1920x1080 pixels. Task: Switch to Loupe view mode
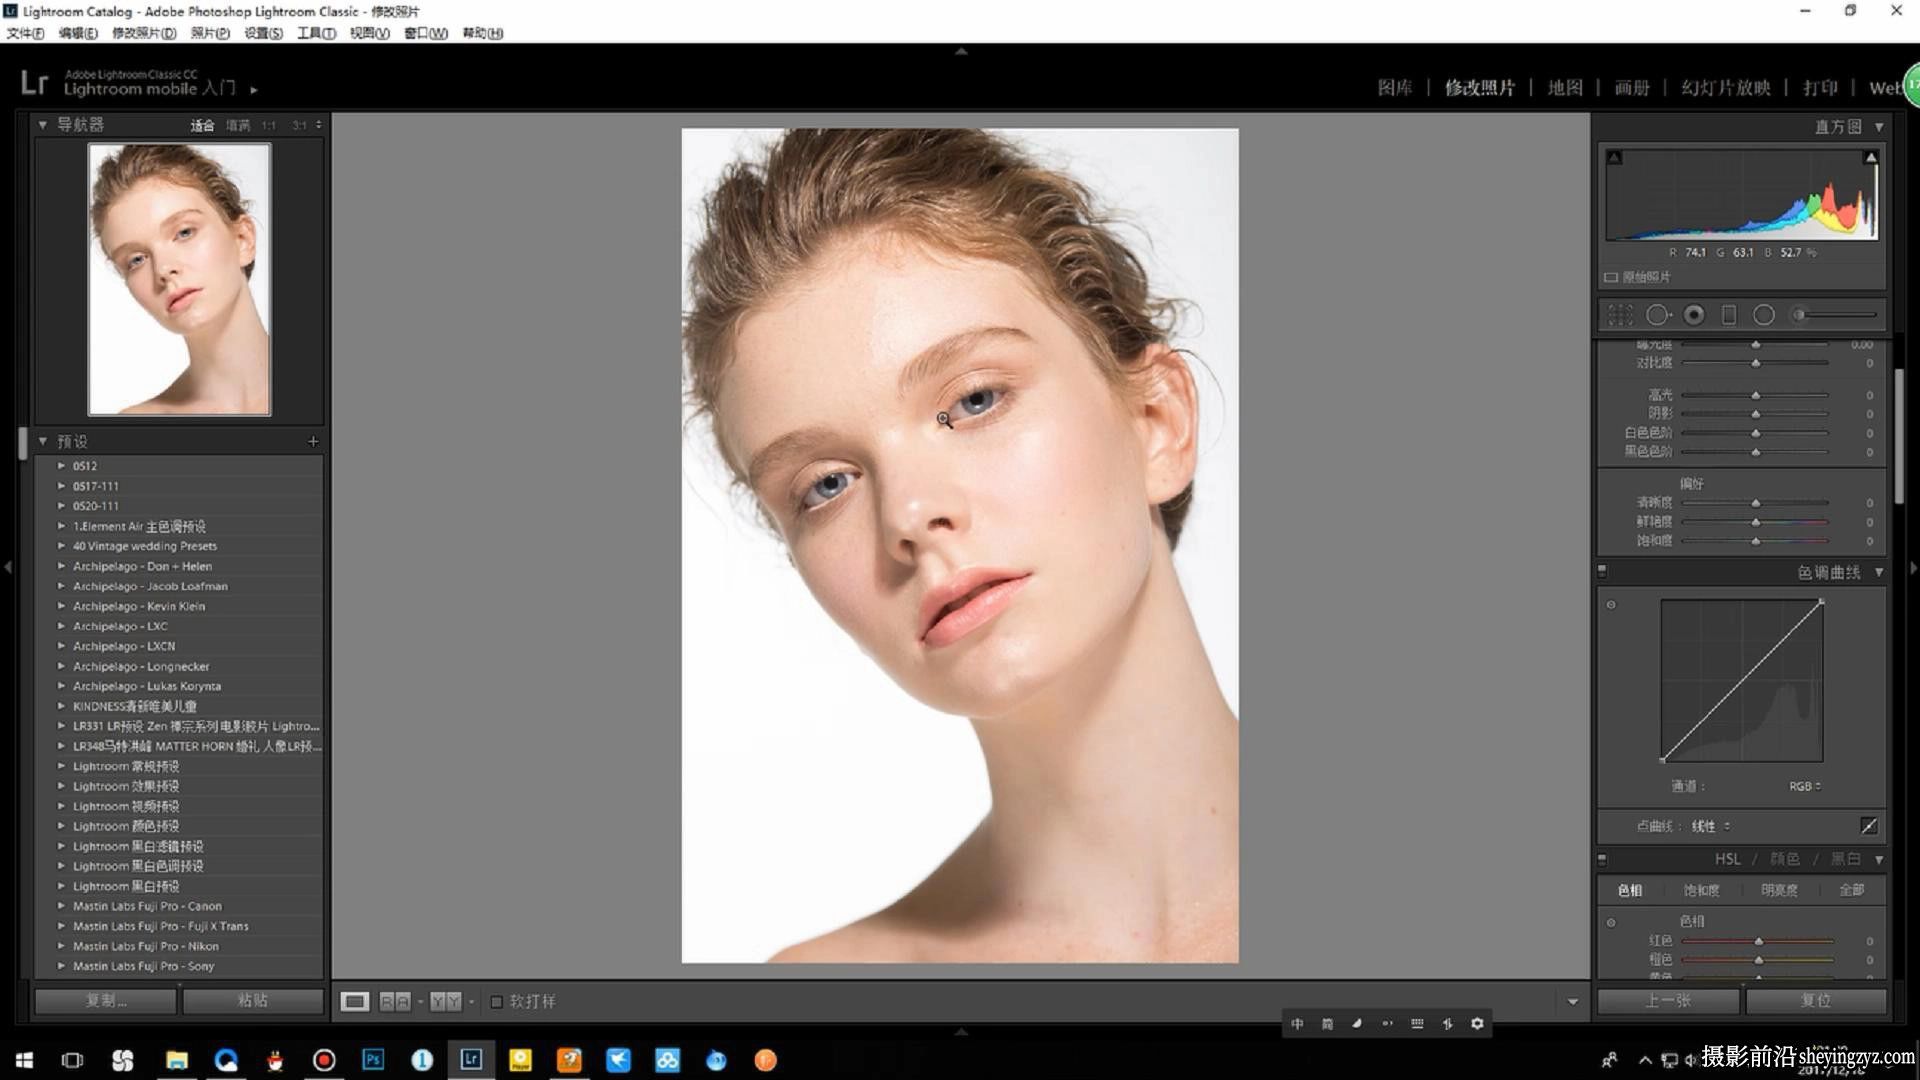(x=355, y=1001)
